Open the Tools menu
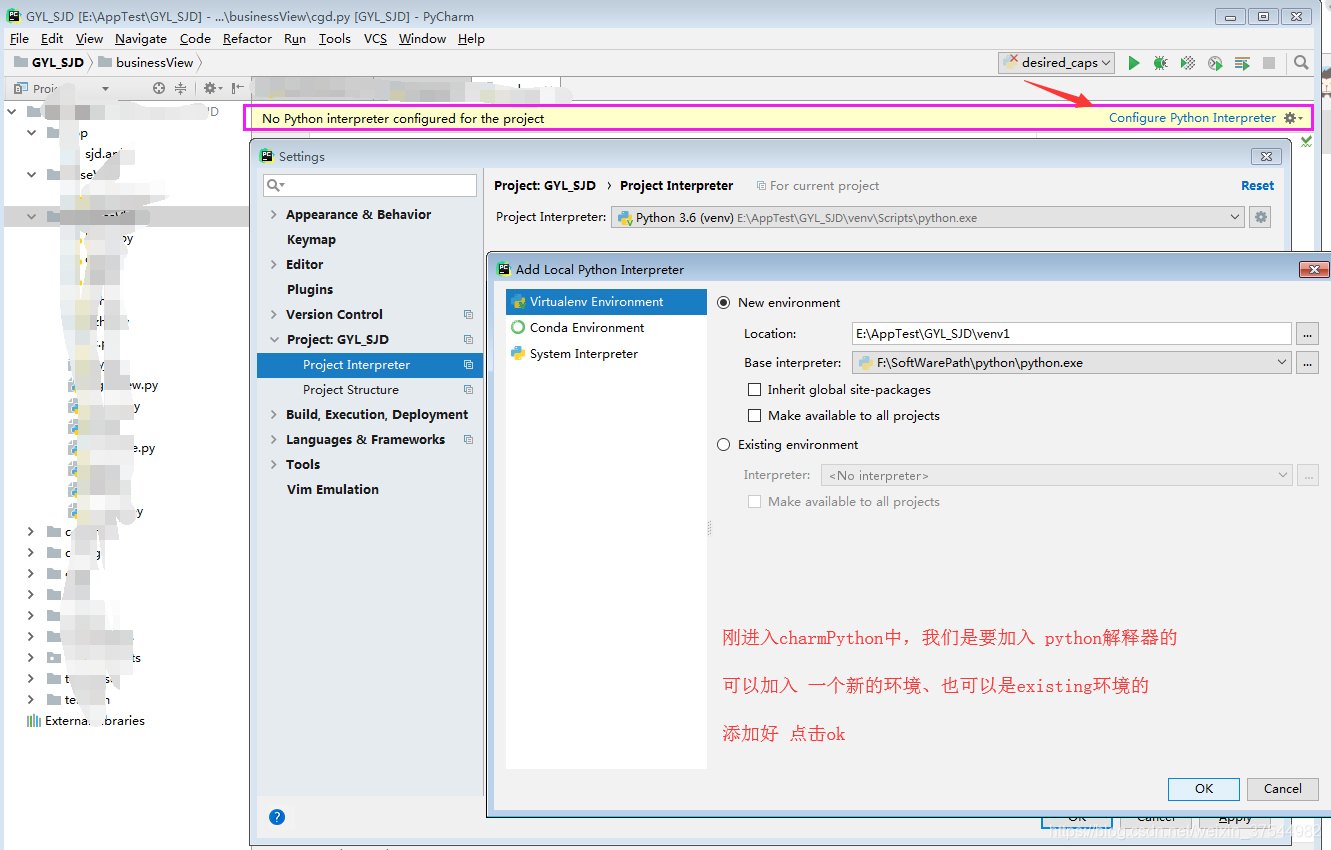This screenshot has height=850, width=1331. coord(335,39)
